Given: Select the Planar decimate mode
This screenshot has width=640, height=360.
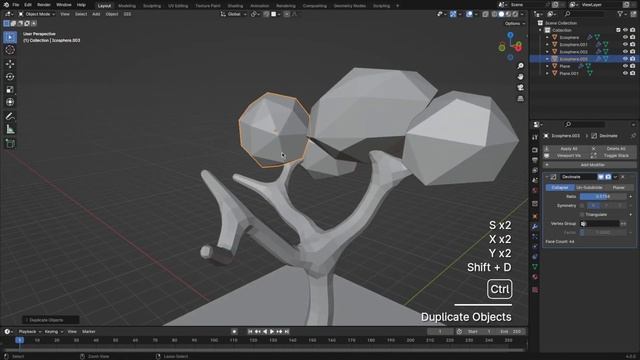Looking at the screenshot, I should (x=619, y=187).
